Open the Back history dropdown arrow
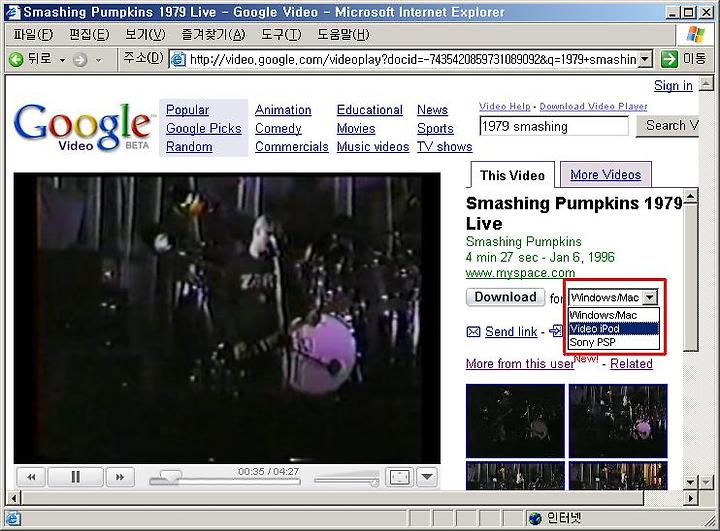The height and width of the screenshot is (531, 720). [x=62, y=60]
